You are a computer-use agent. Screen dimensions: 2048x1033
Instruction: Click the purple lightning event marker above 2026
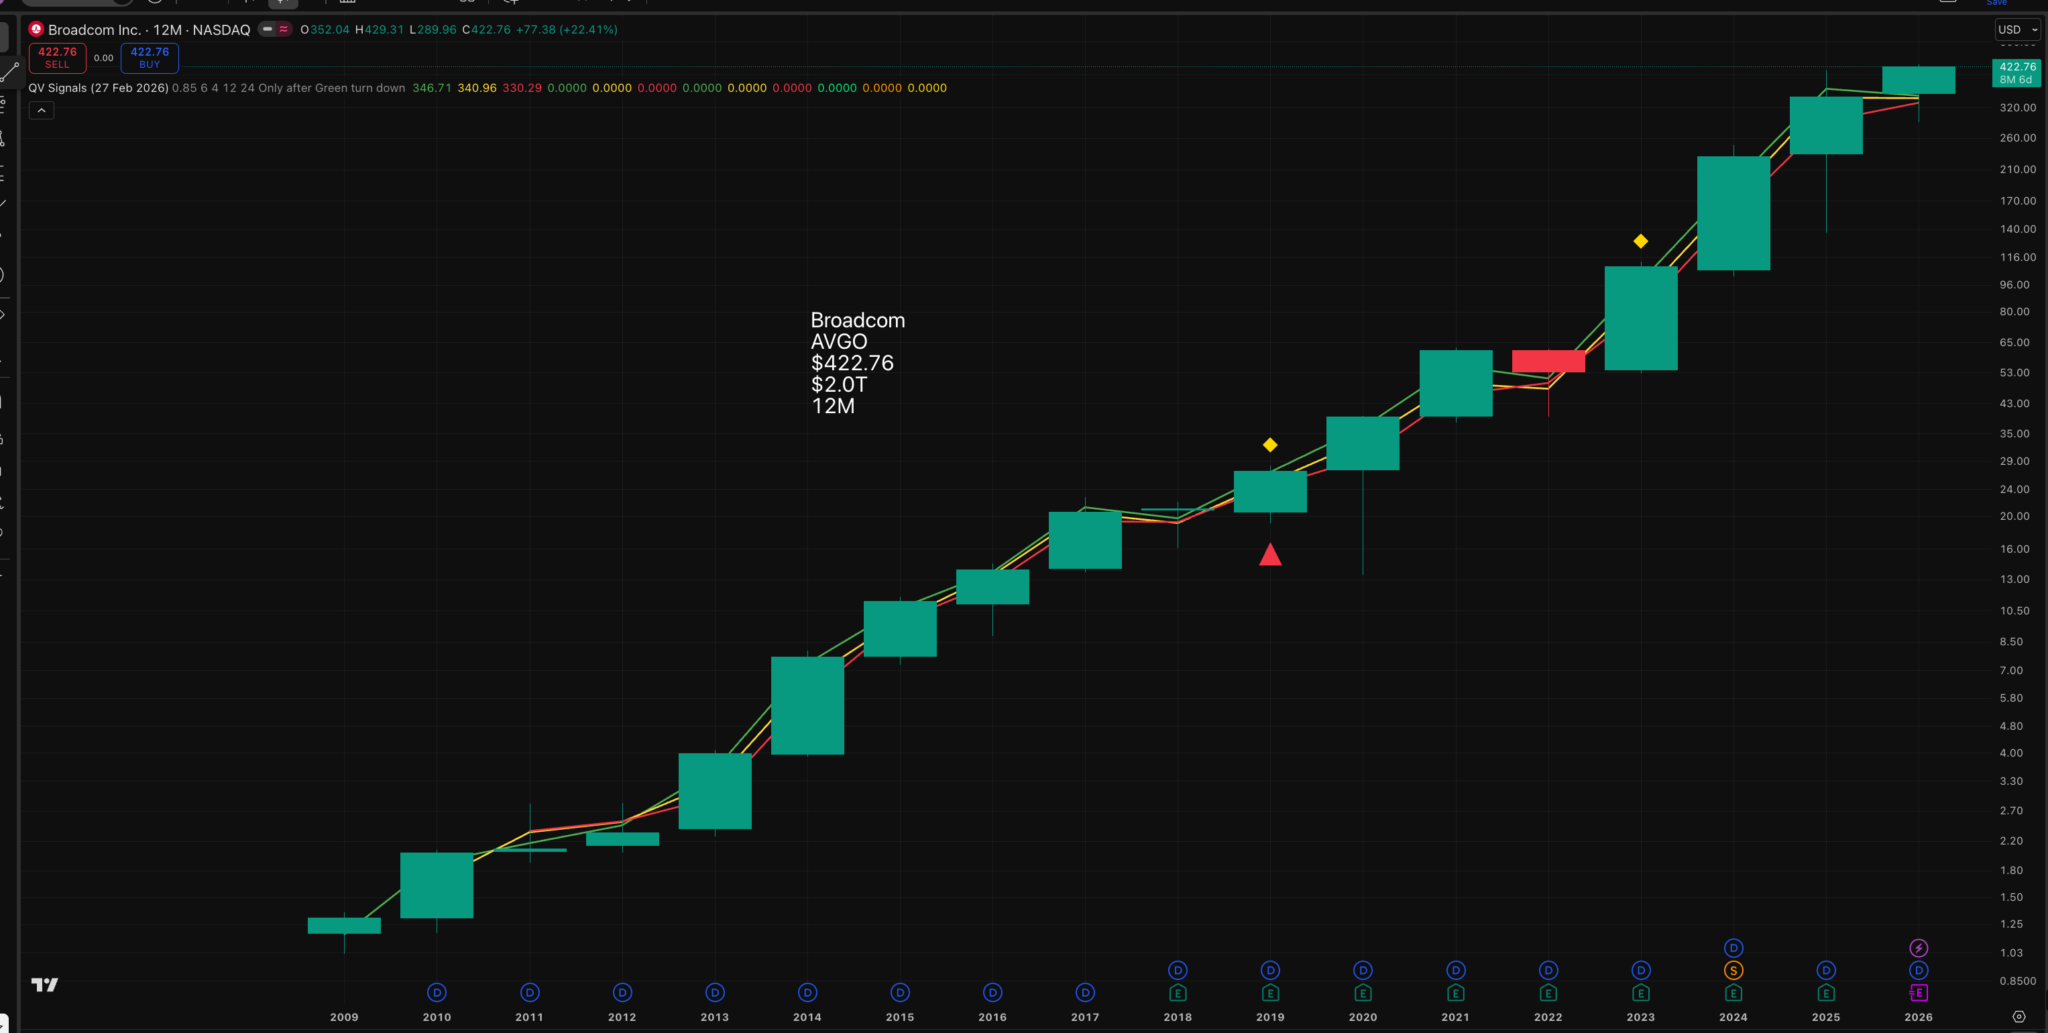(x=1918, y=948)
